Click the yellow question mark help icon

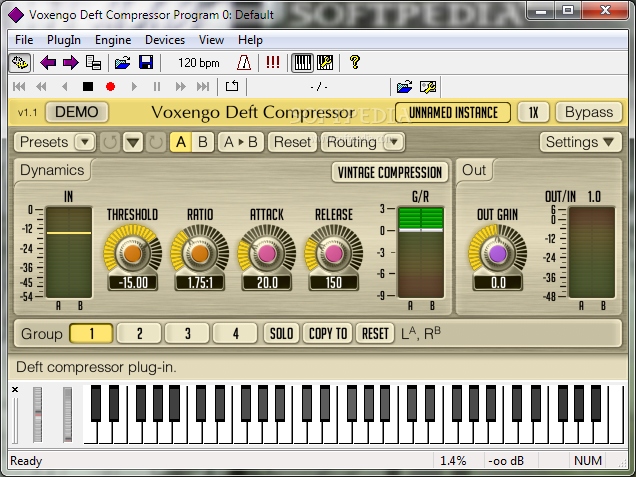coord(355,62)
